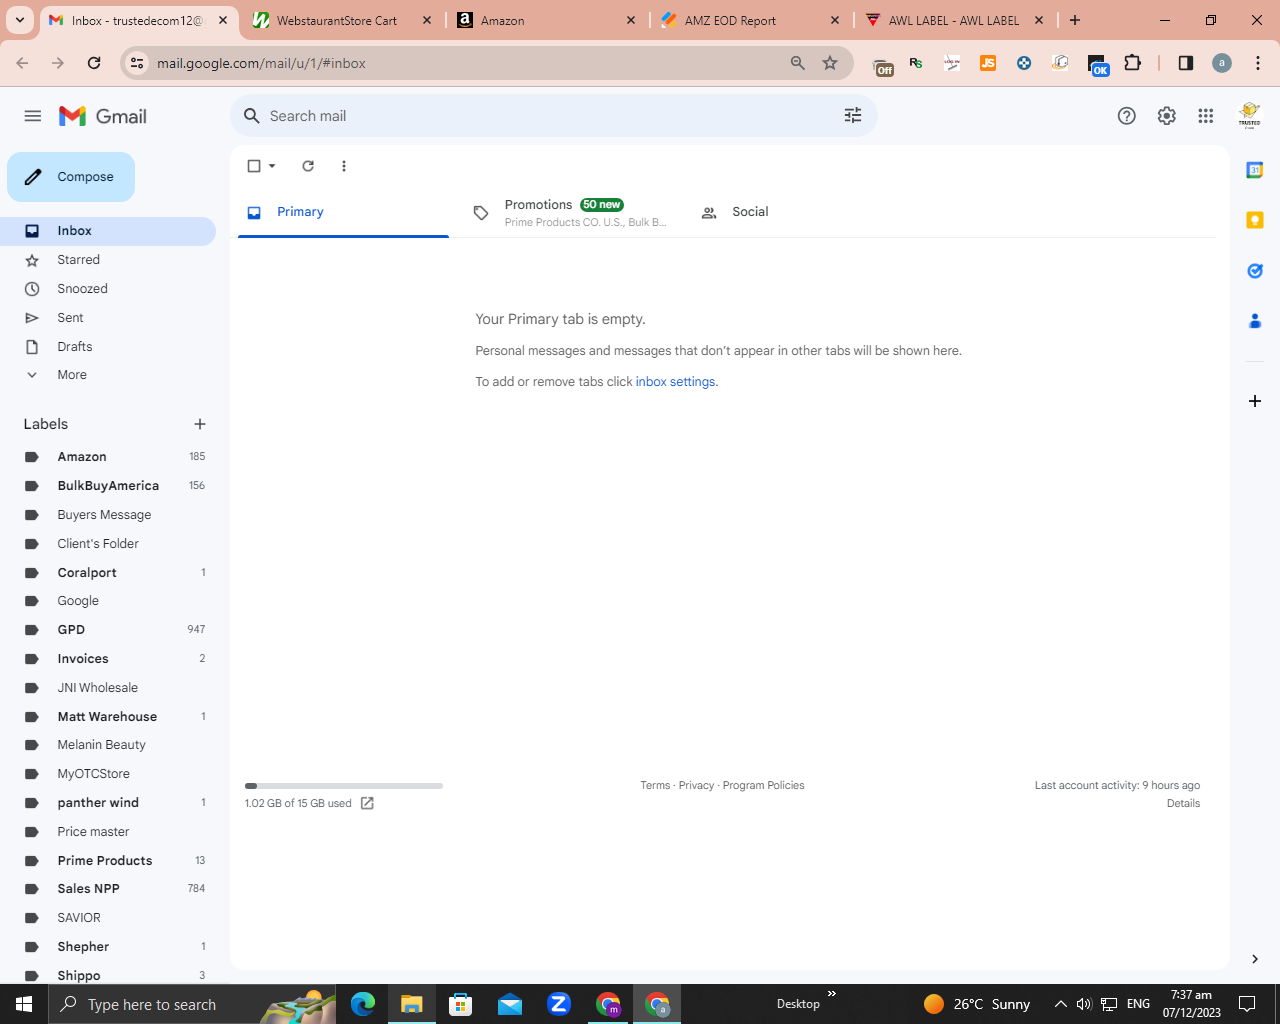This screenshot has width=1280, height=1024.
Task: Reload the page
Action: 94,63
